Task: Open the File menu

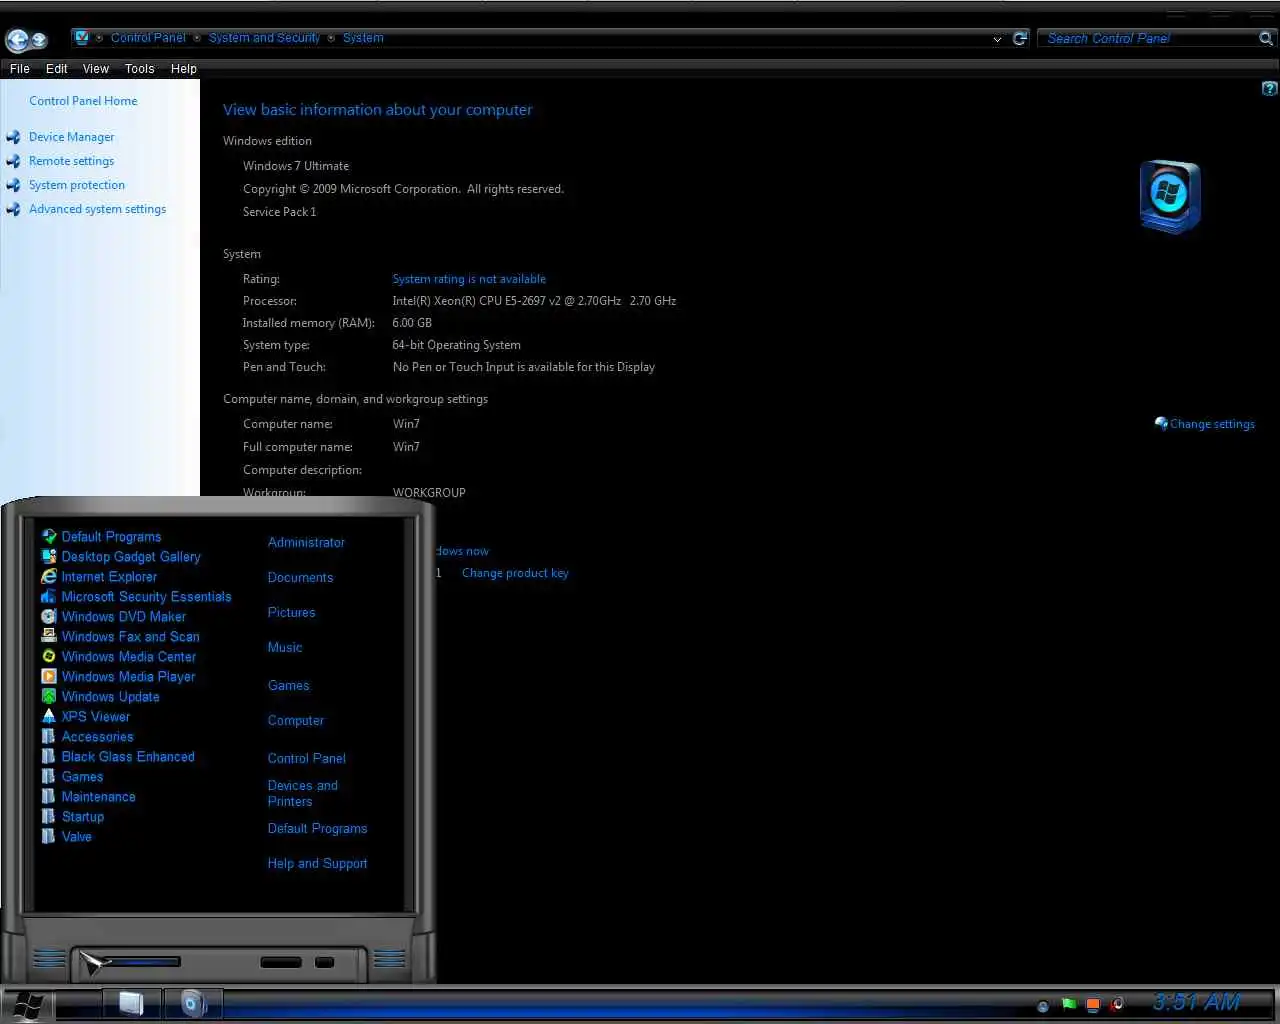Action: [x=20, y=69]
